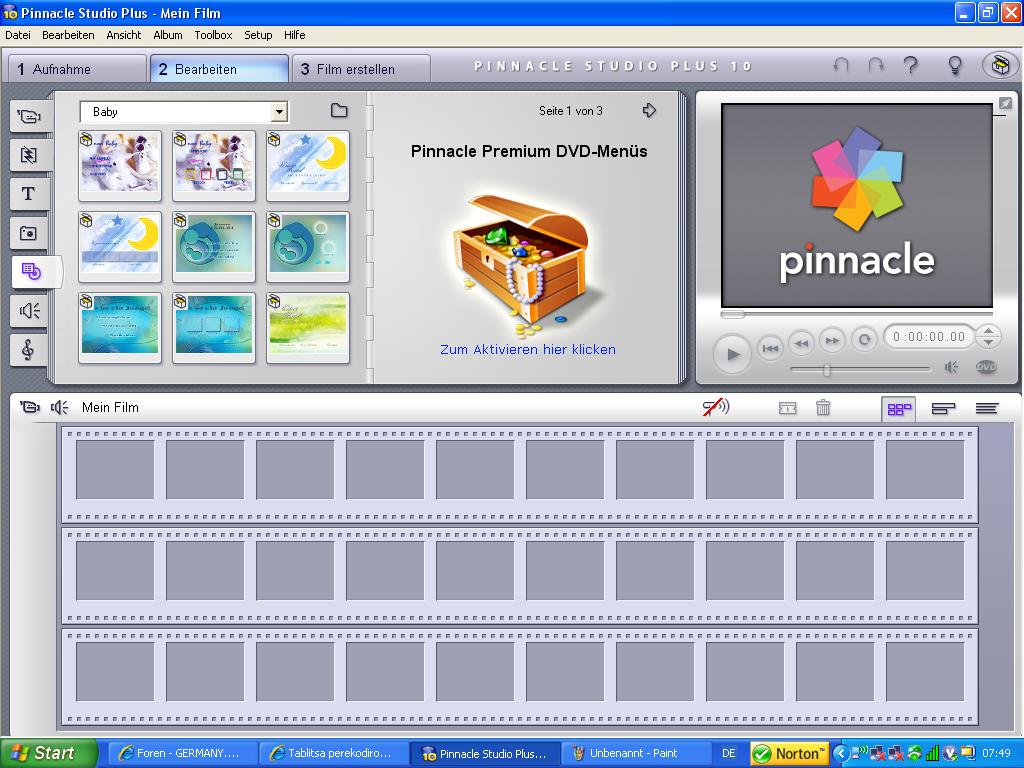Toggle audio scrubbing icon
The width and height of the screenshot is (1024, 768).
pos(716,408)
